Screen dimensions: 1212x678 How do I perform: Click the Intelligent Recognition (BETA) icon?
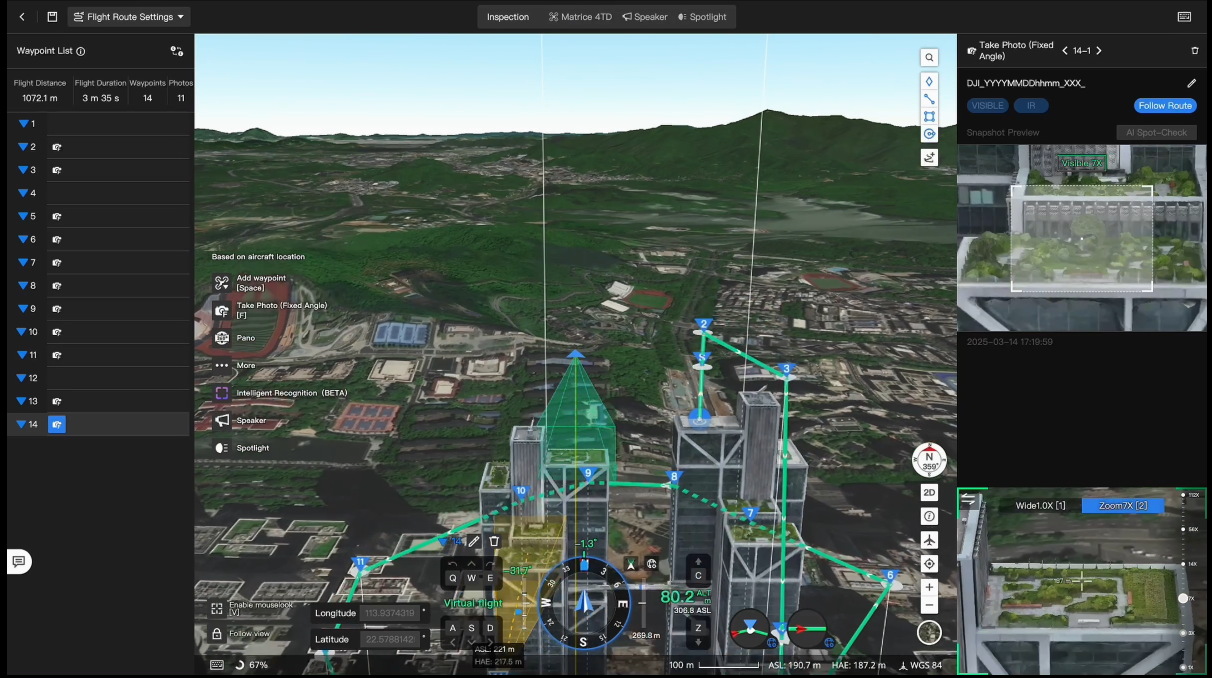221,393
